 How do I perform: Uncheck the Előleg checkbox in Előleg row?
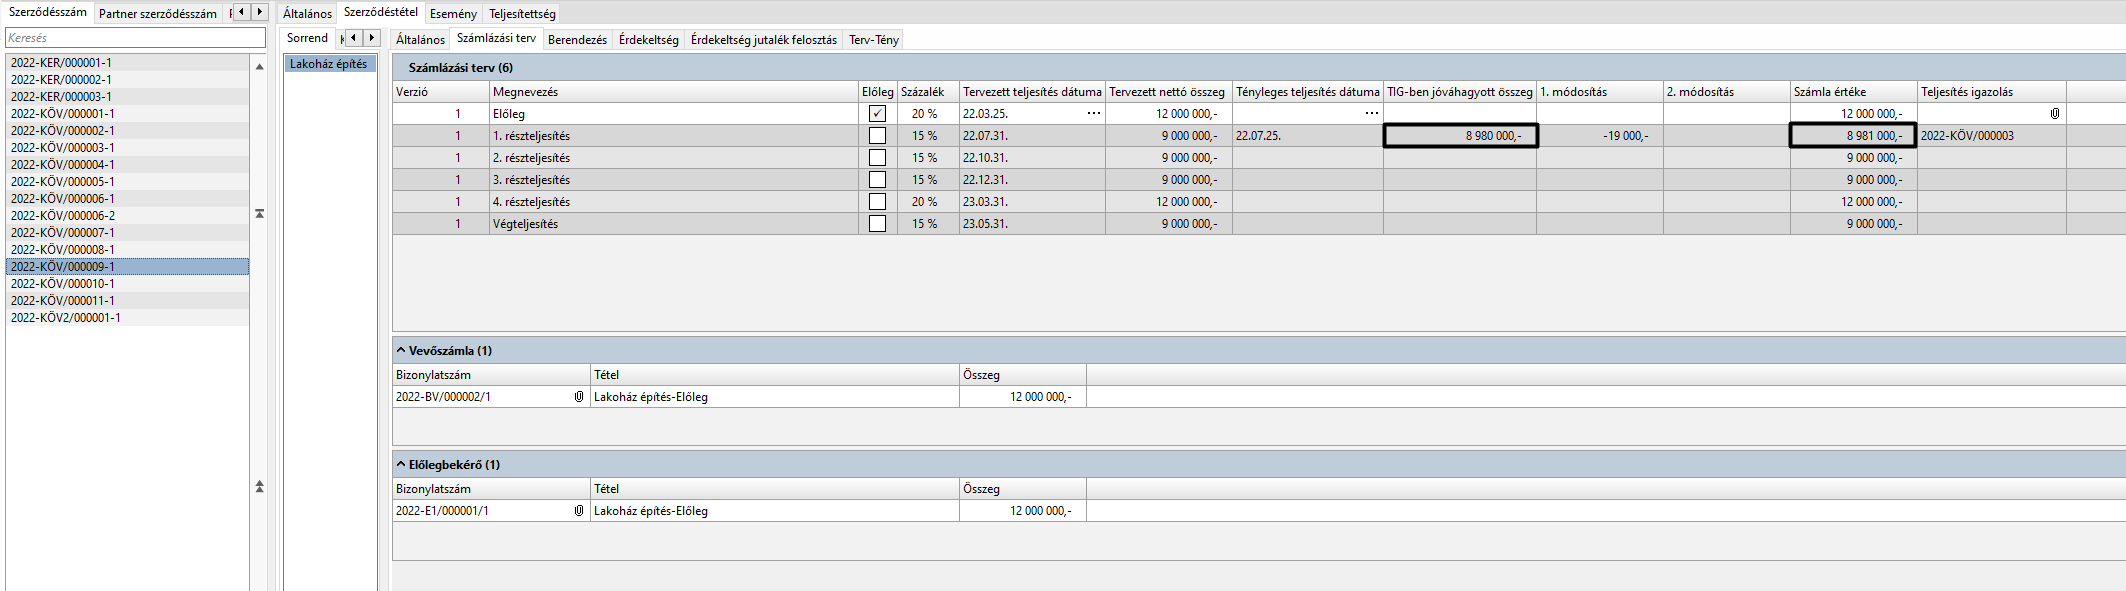coord(878,114)
